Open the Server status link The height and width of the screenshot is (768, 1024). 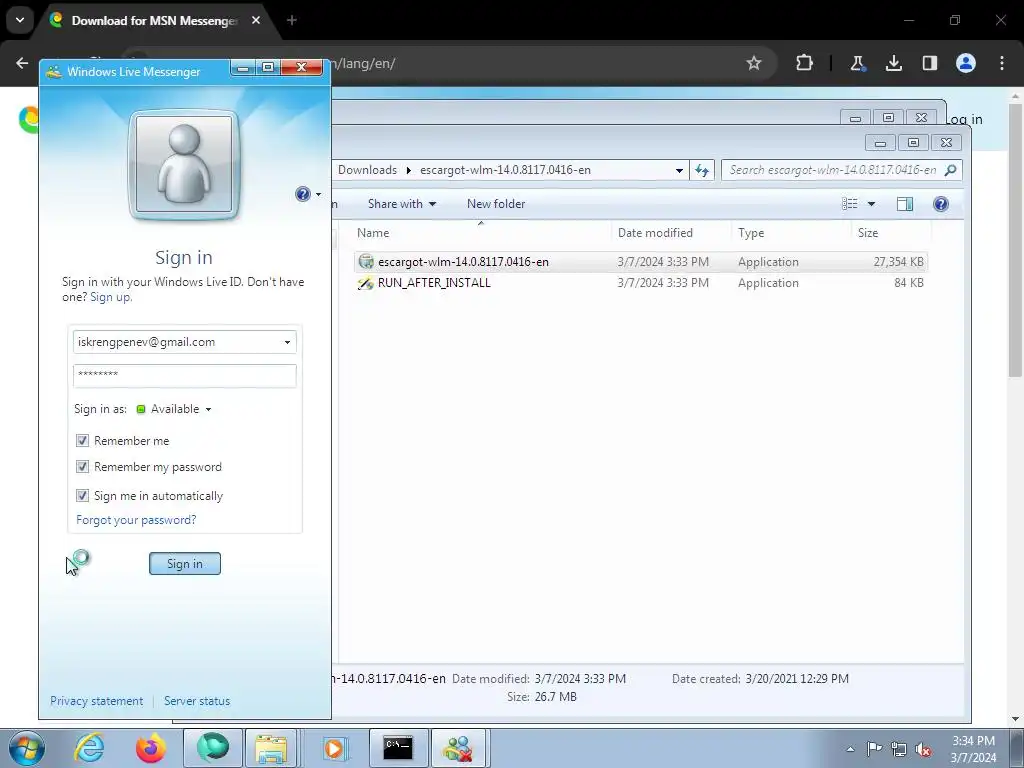(x=197, y=701)
